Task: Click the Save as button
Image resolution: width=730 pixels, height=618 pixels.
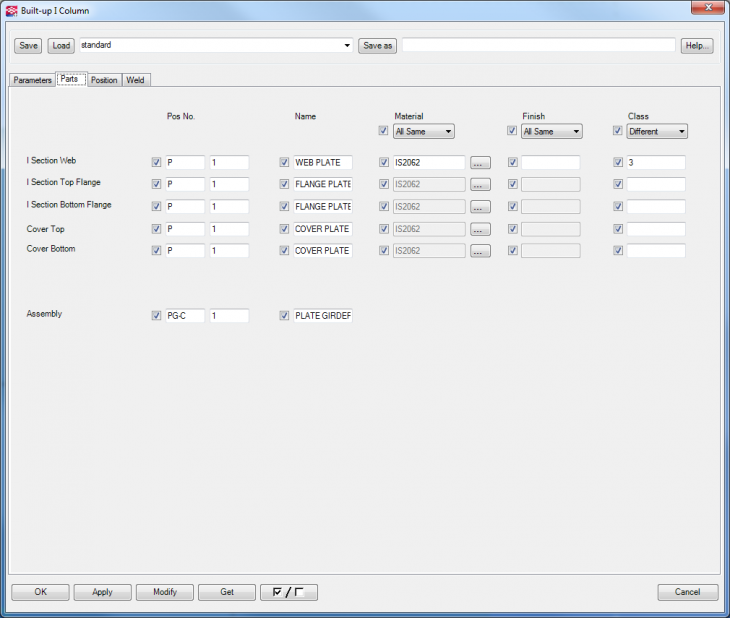Action: click(377, 46)
